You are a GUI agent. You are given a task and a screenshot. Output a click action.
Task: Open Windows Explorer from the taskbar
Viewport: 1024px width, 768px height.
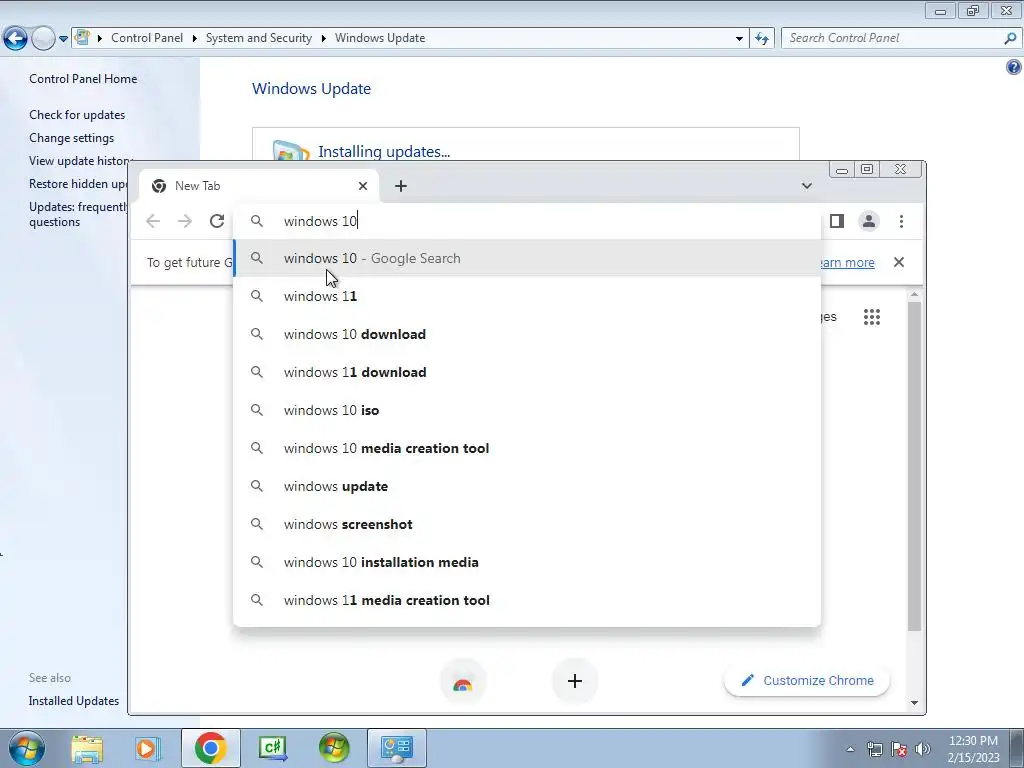pos(87,748)
